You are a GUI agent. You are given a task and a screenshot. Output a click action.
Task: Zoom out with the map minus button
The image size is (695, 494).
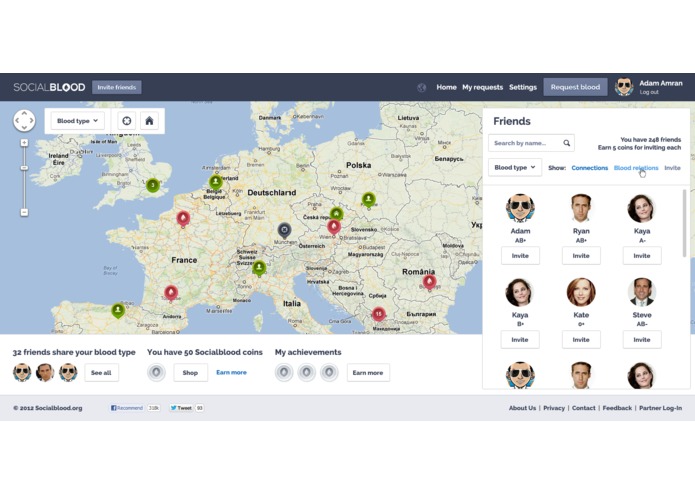point(24,212)
